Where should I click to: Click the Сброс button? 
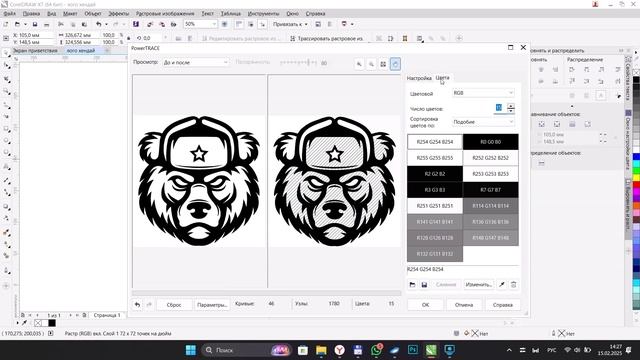click(174, 305)
